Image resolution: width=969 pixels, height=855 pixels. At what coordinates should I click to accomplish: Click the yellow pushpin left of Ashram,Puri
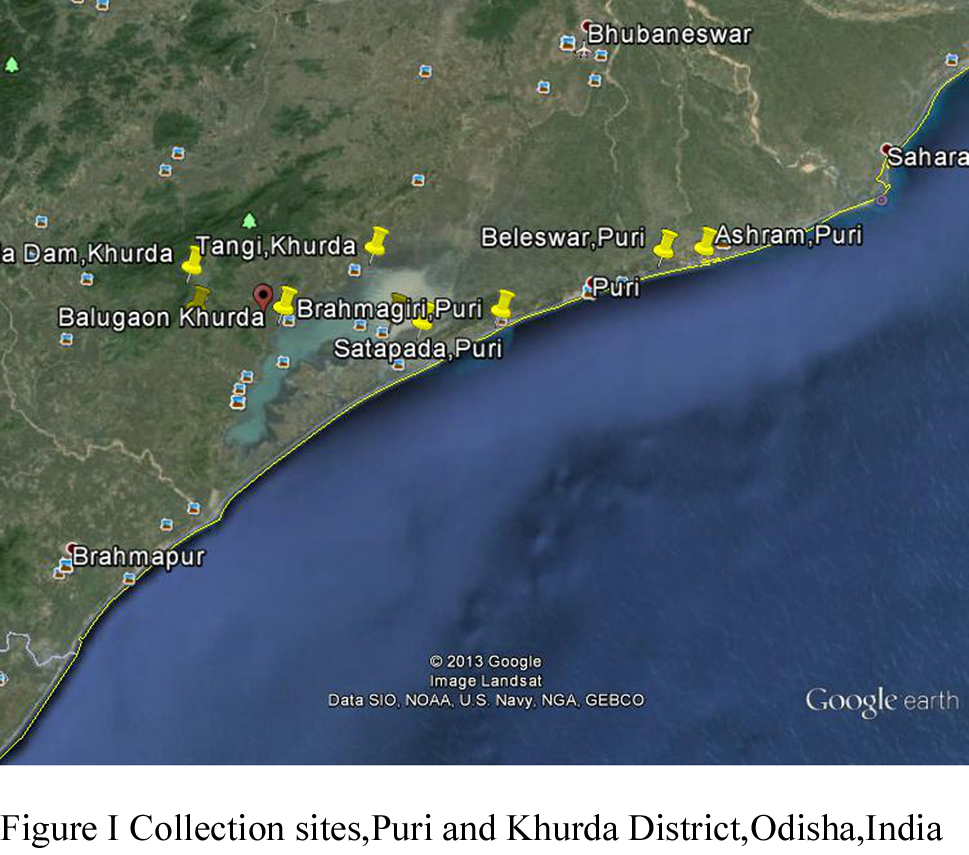(706, 241)
